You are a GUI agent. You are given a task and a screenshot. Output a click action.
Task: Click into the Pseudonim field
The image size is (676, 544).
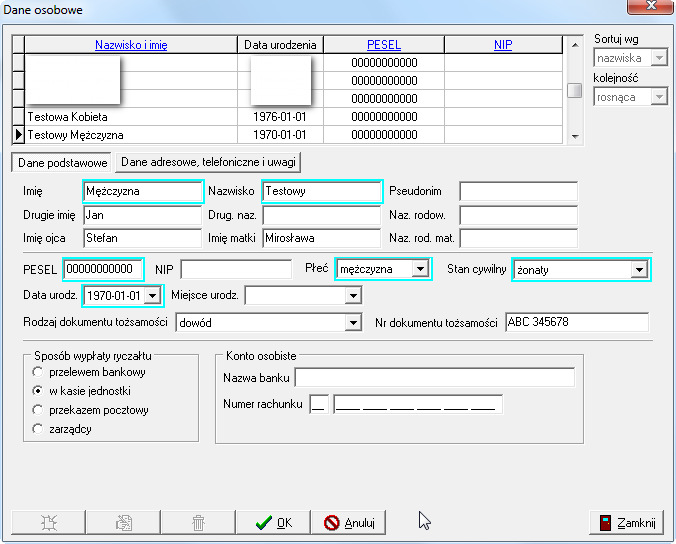[518, 191]
